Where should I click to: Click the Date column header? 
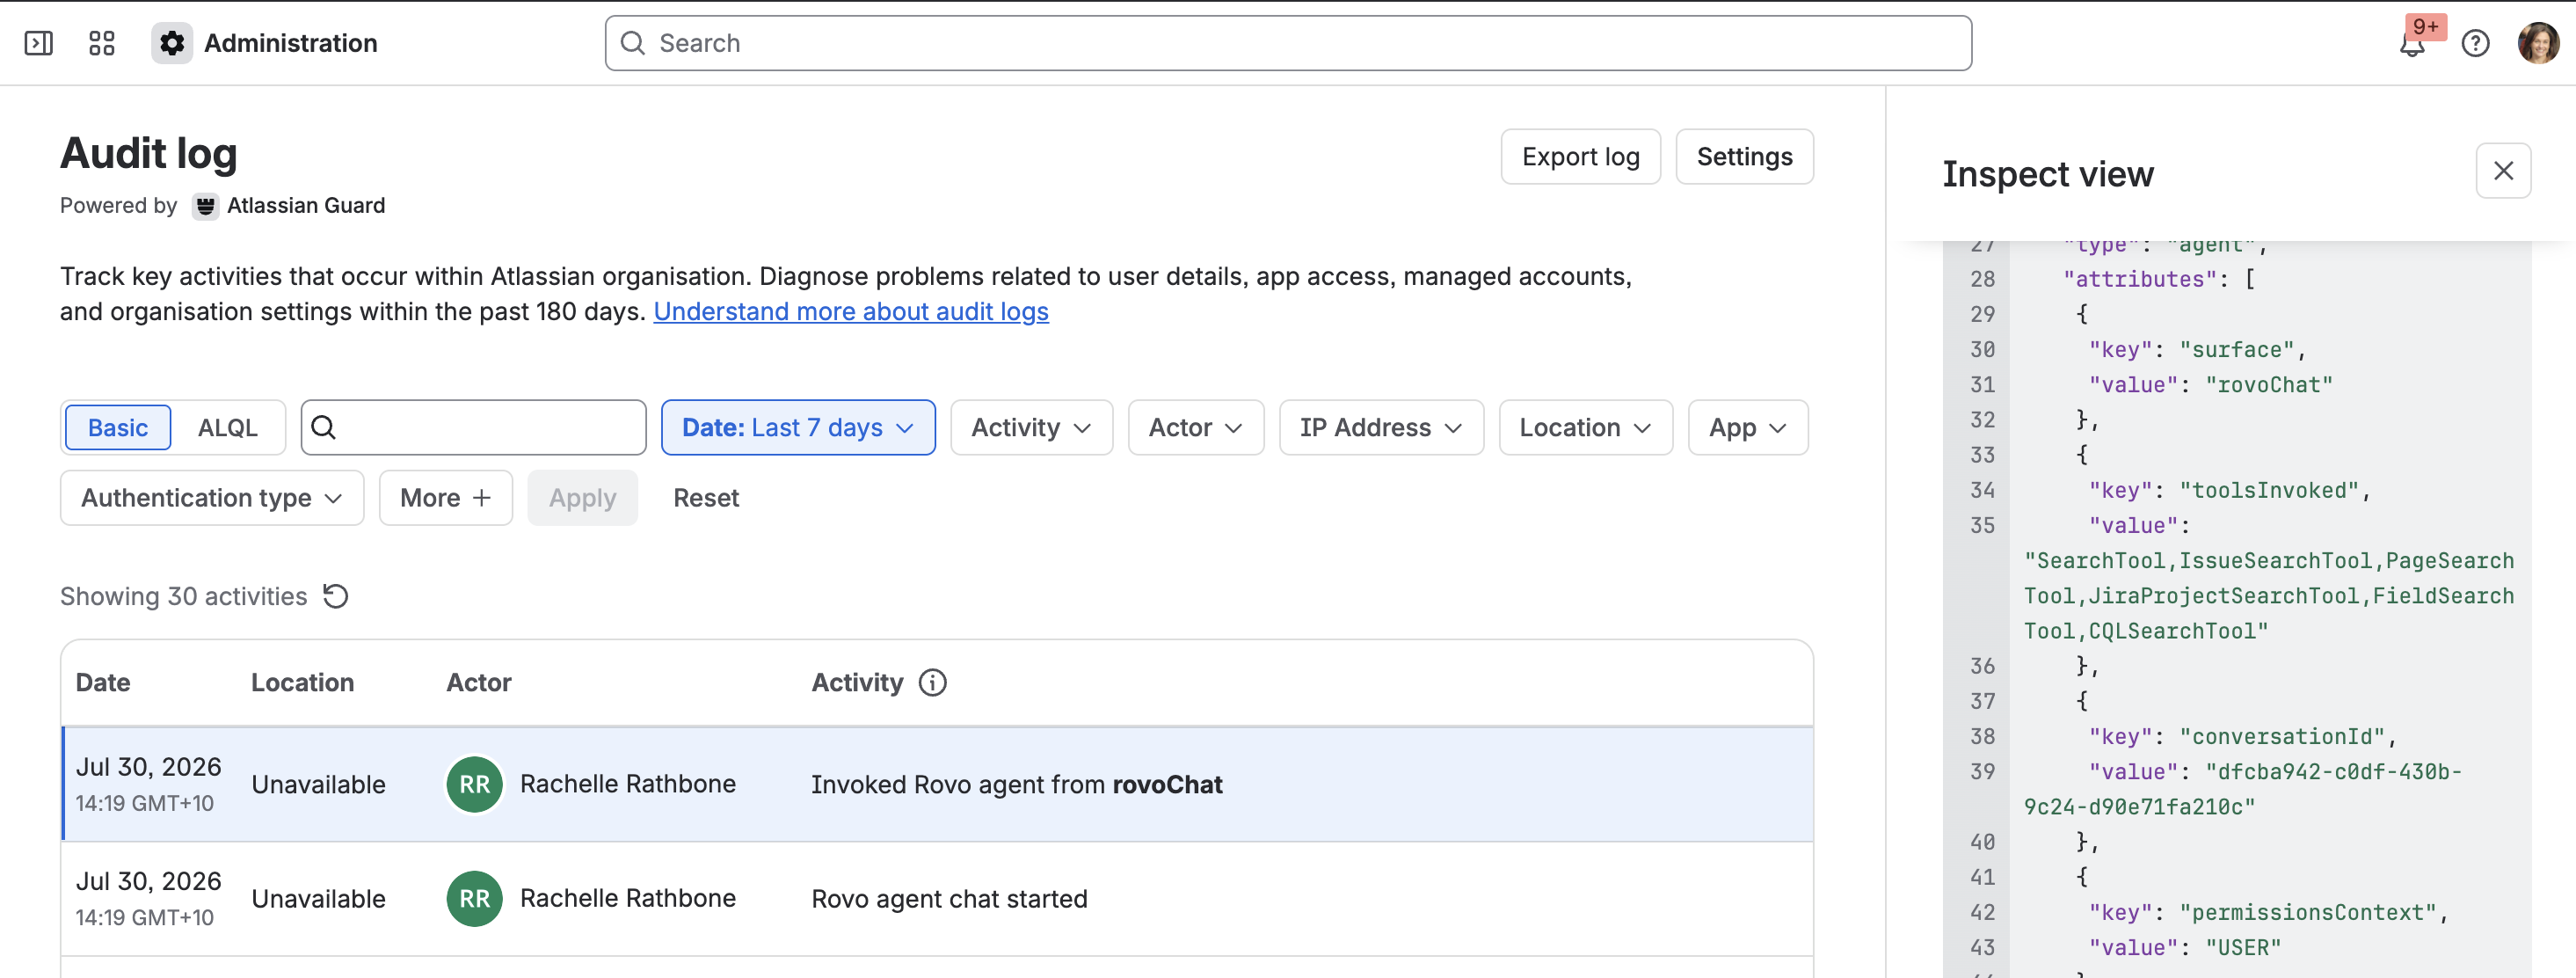click(103, 683)
